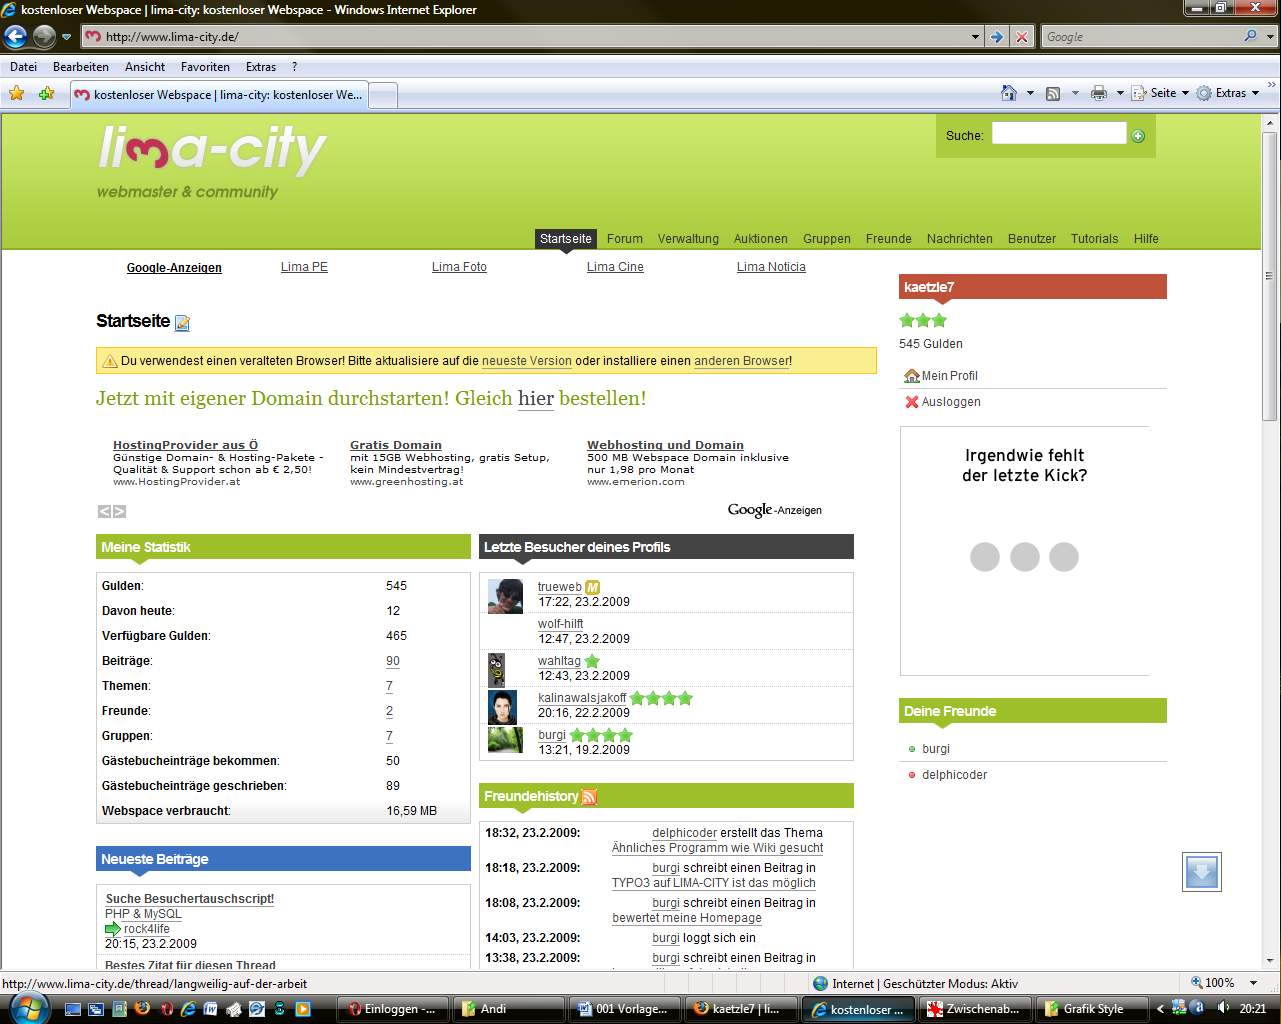Image resolution: width=1281 pixels, height=1024 pixels.
Task: Open the Ansicht menu
Action: (145, 67)
